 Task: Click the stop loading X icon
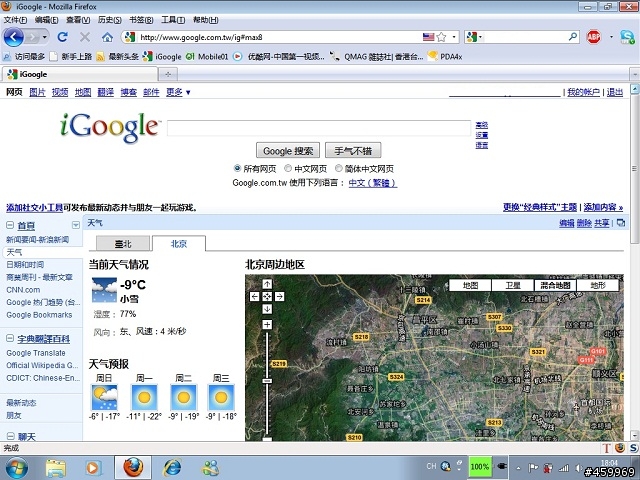click(x=85, y=37)
